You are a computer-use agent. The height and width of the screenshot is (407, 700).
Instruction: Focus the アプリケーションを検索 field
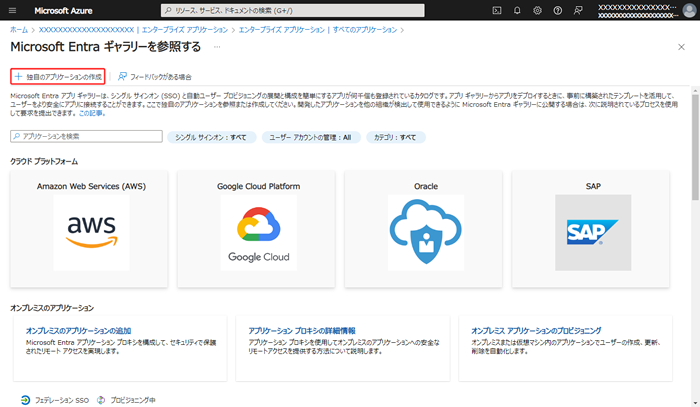point(87,137)
